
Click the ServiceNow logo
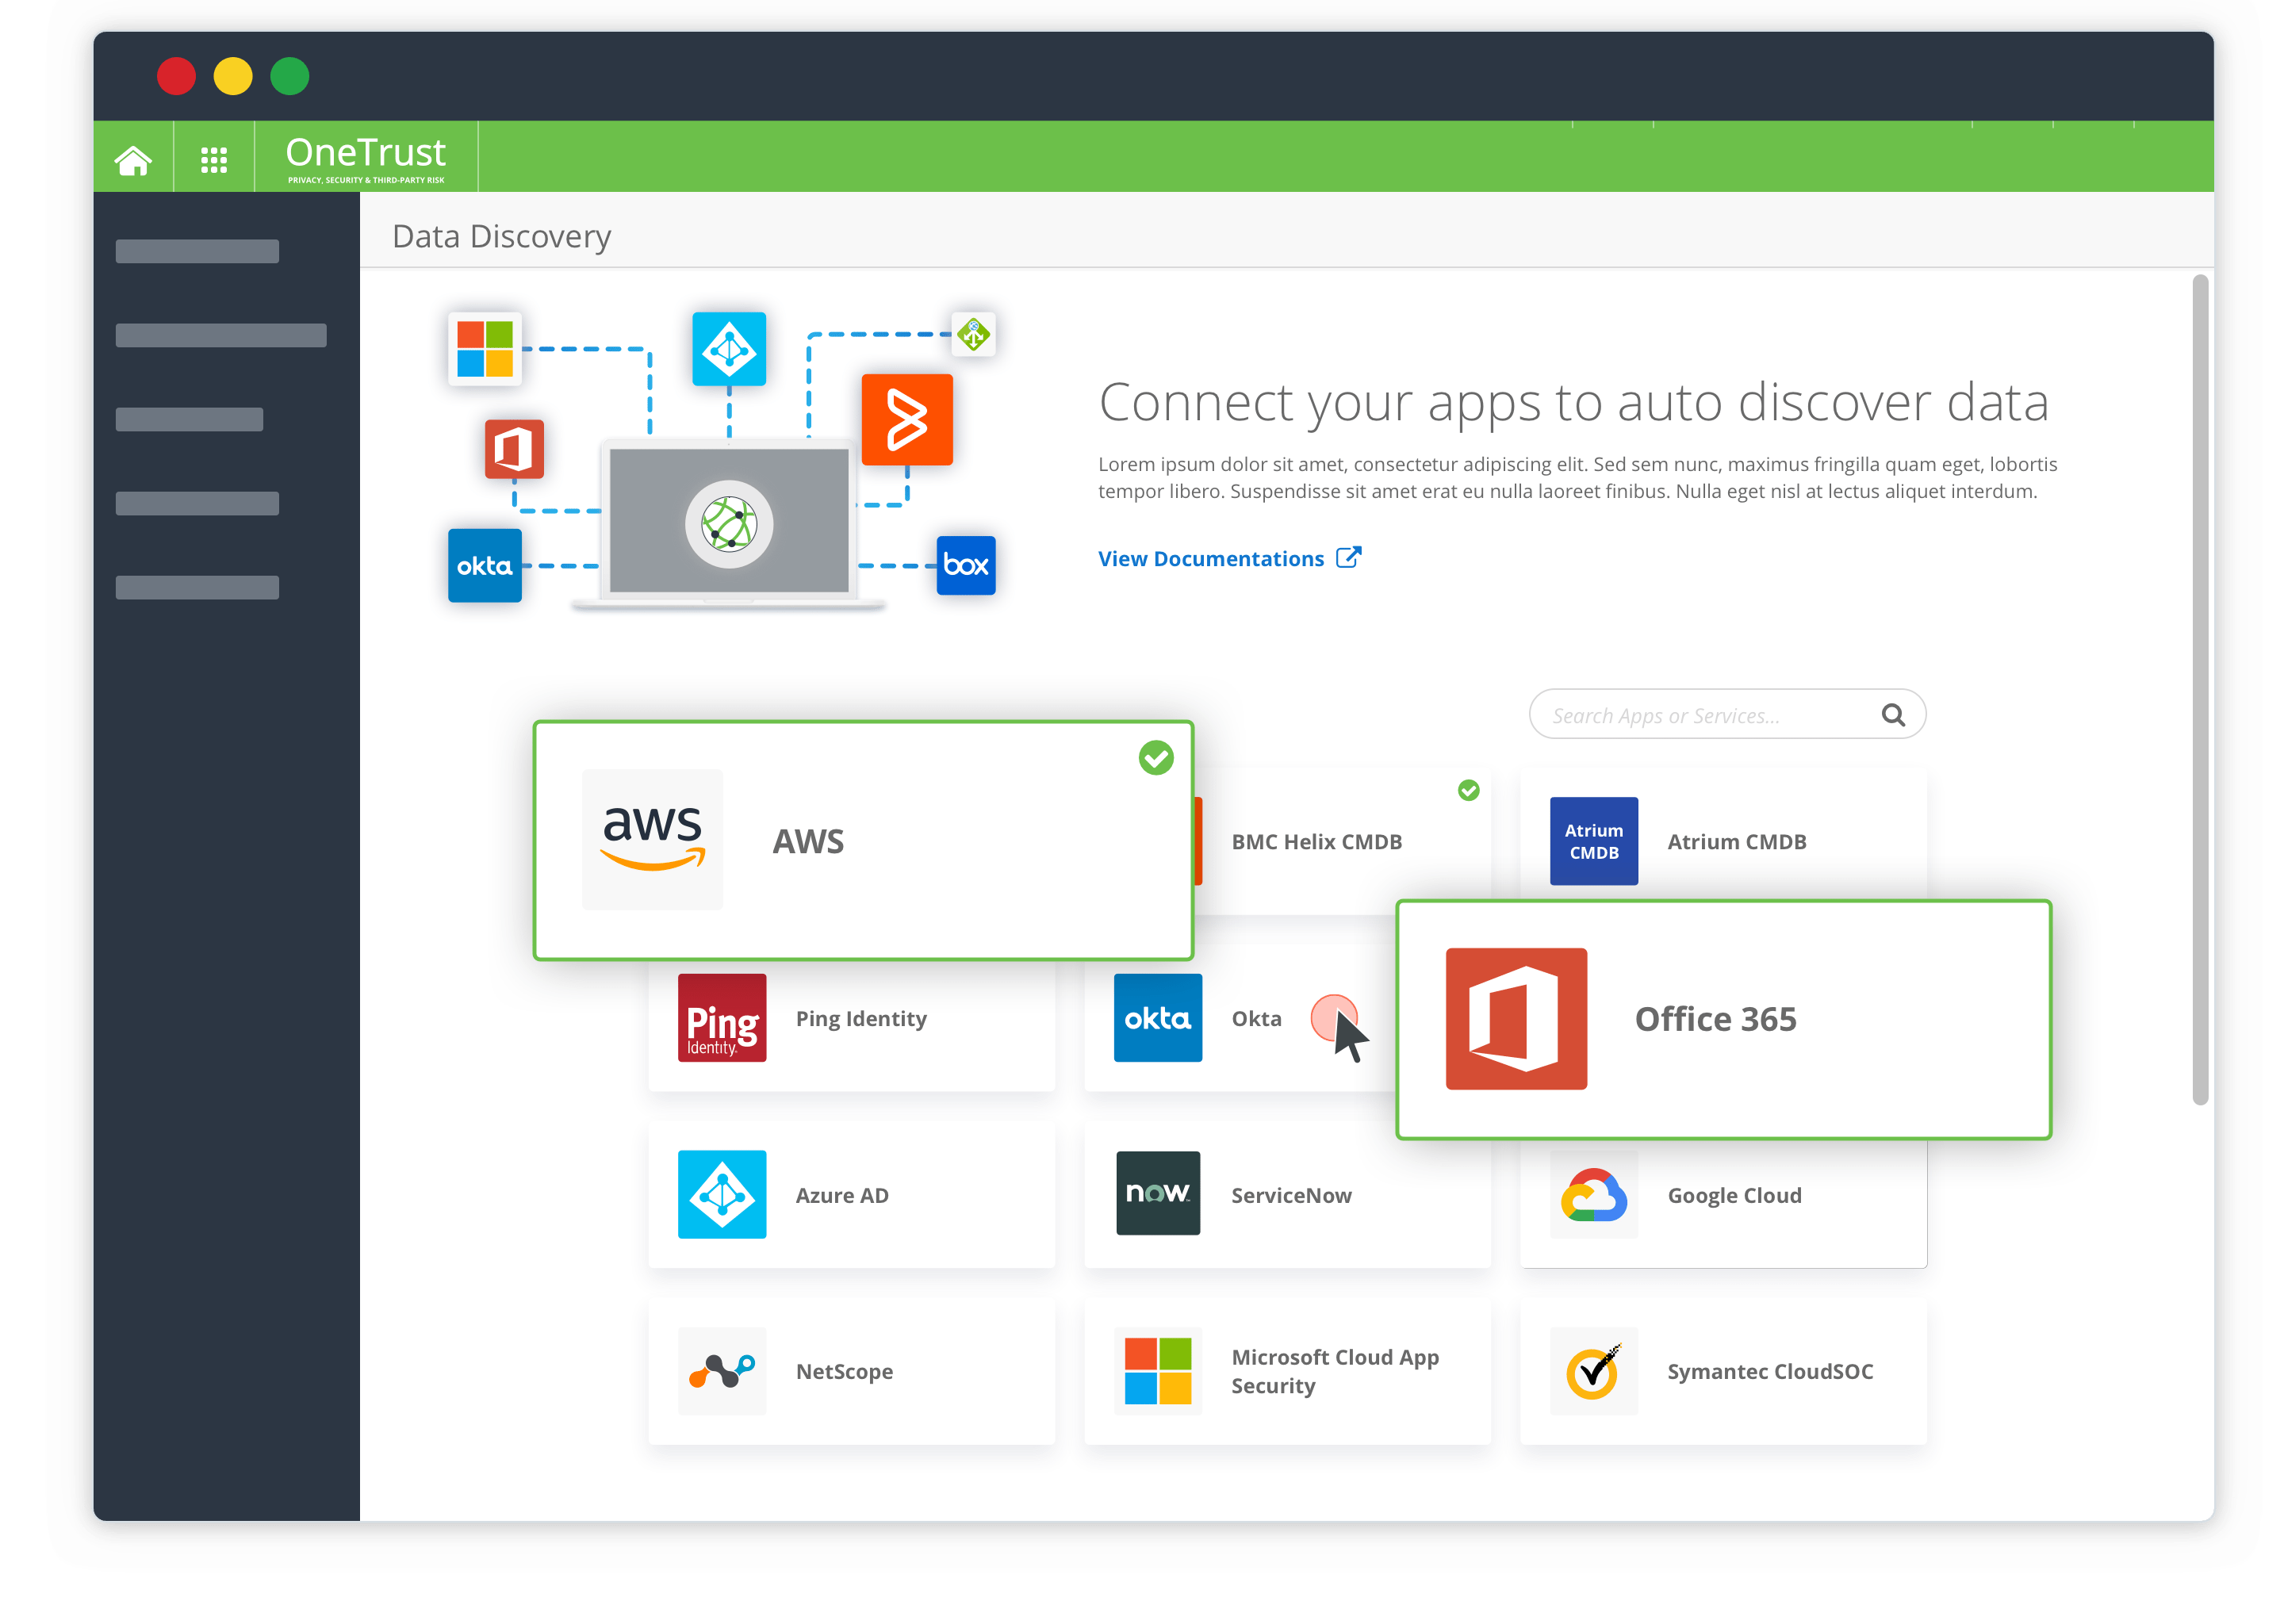click(1157, 1193)
